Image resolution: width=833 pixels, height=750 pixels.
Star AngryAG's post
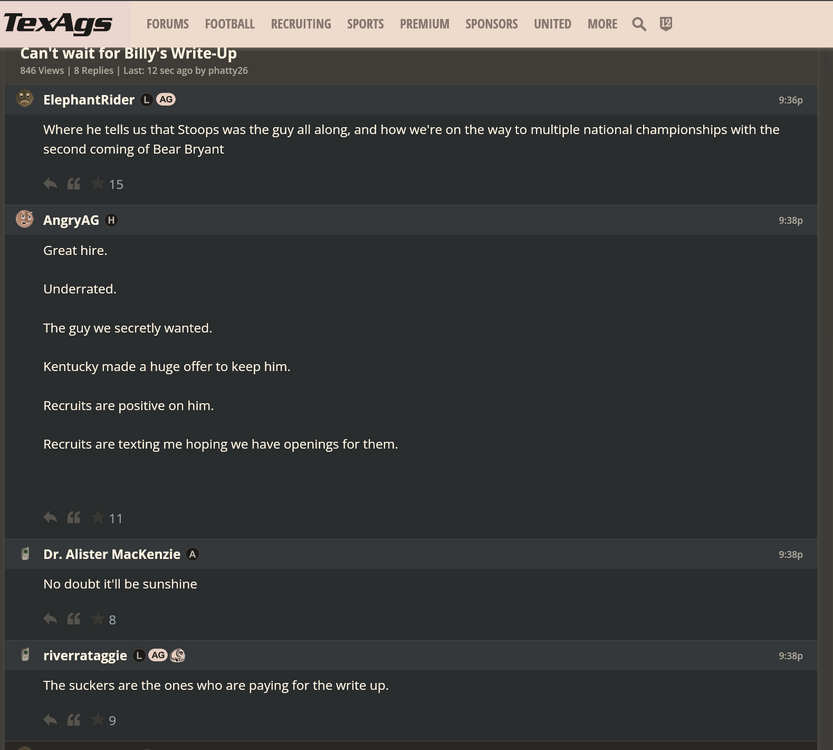pyautogui.click(x=98, y=518)
